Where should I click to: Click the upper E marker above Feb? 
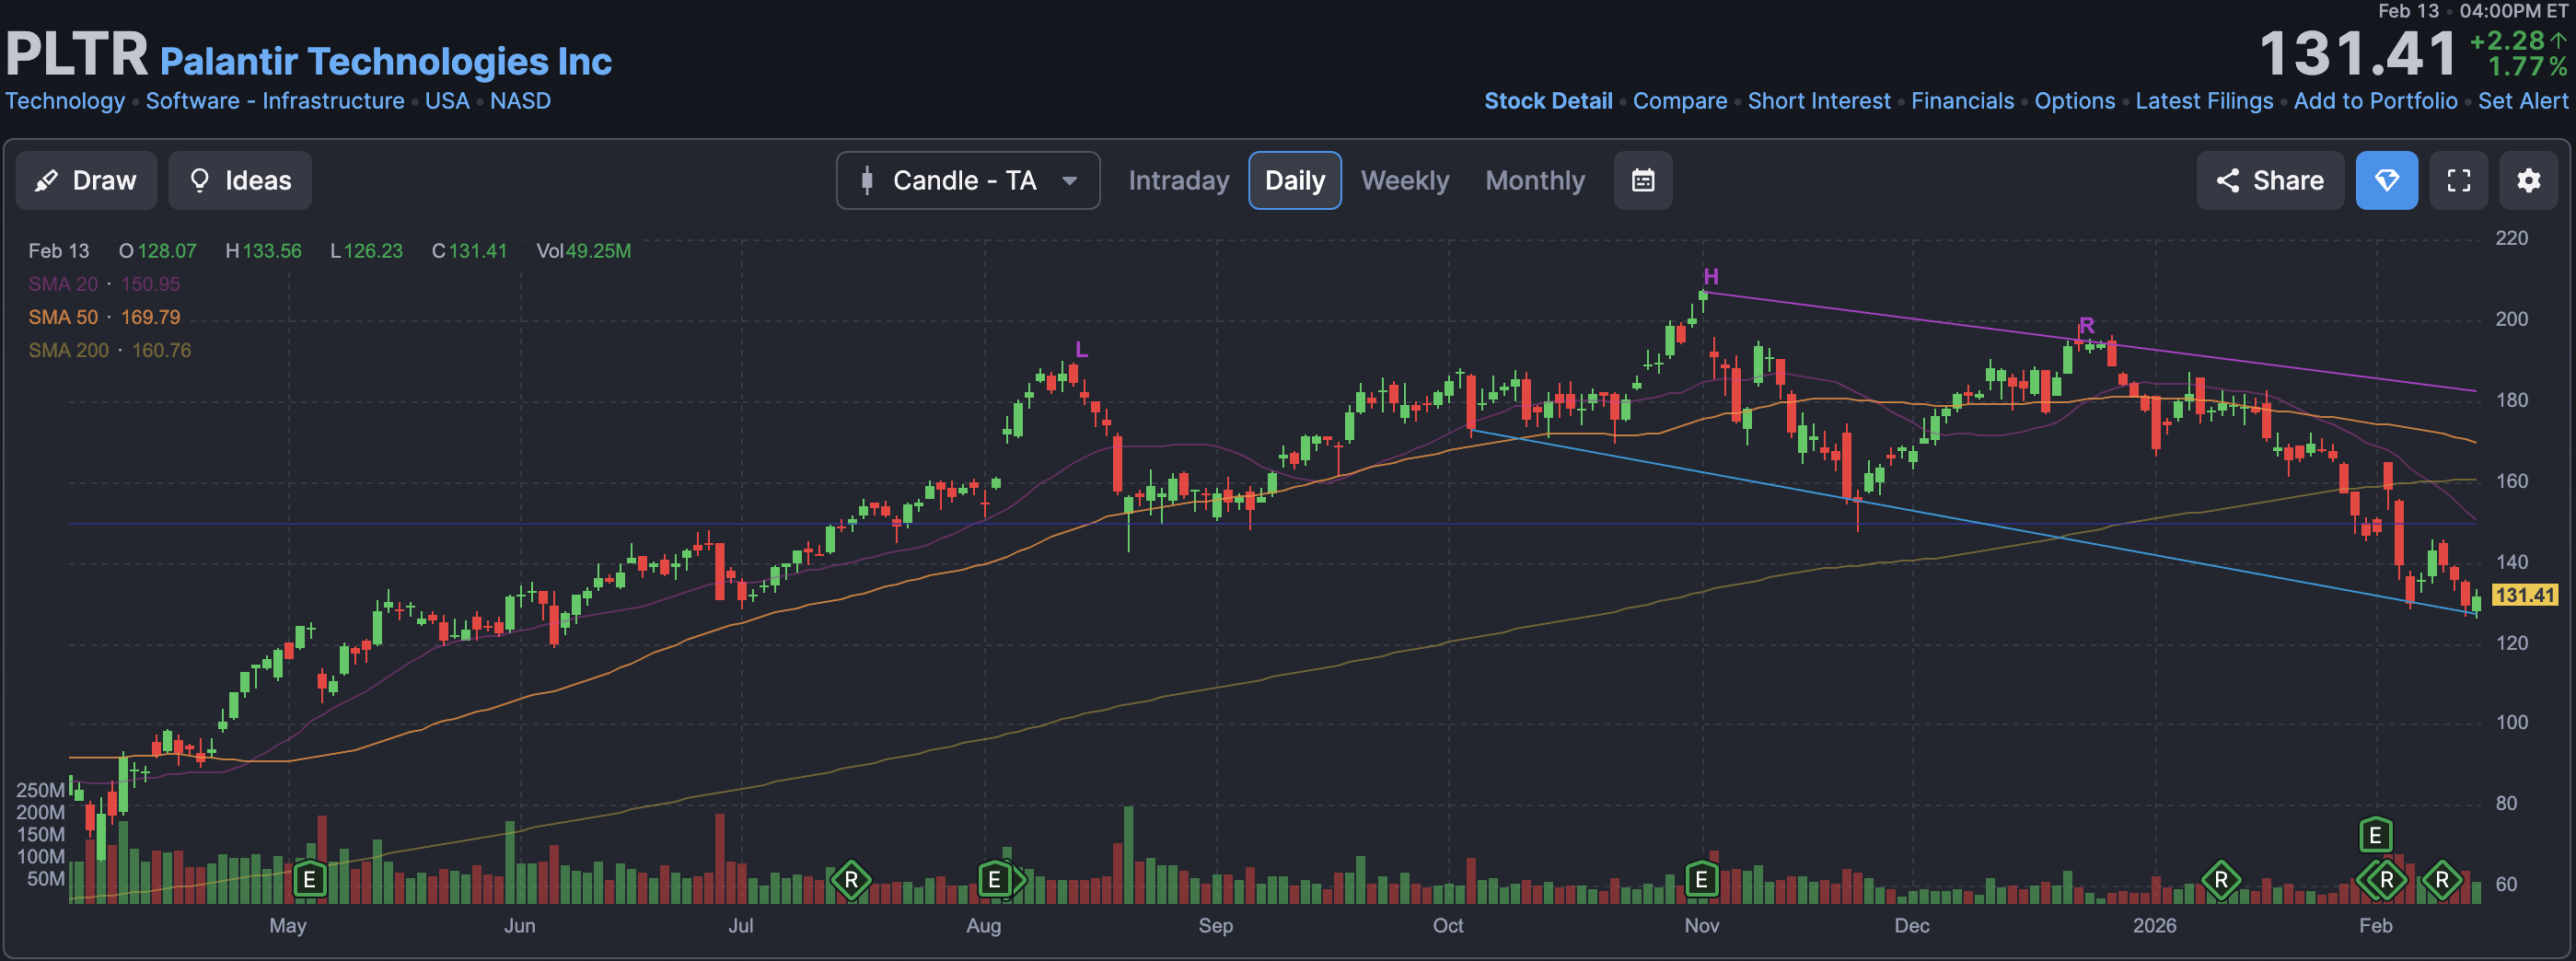coord(2376,835)
